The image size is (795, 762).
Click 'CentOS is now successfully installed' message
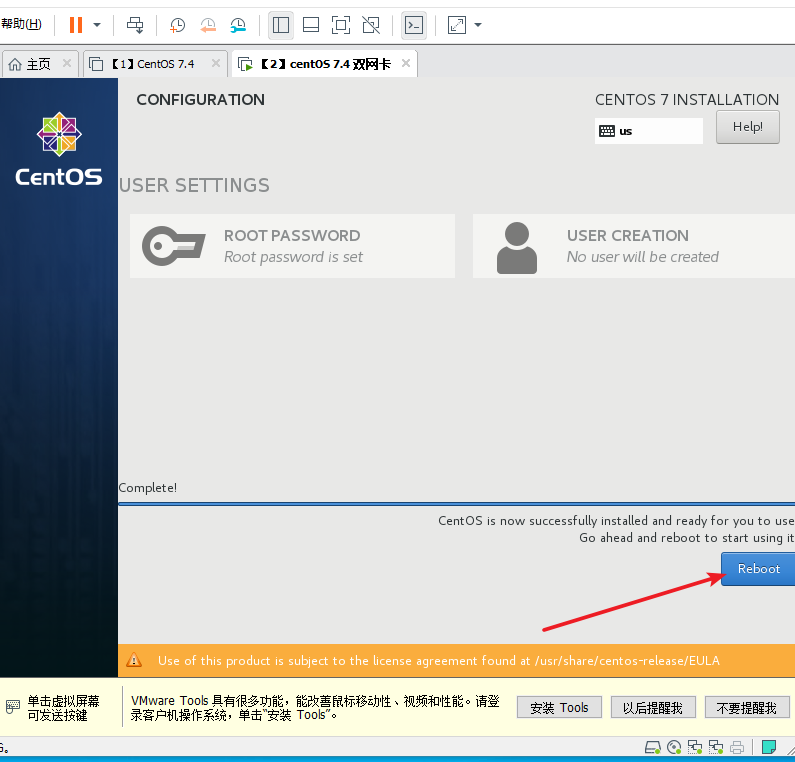(x=616, y=521)
